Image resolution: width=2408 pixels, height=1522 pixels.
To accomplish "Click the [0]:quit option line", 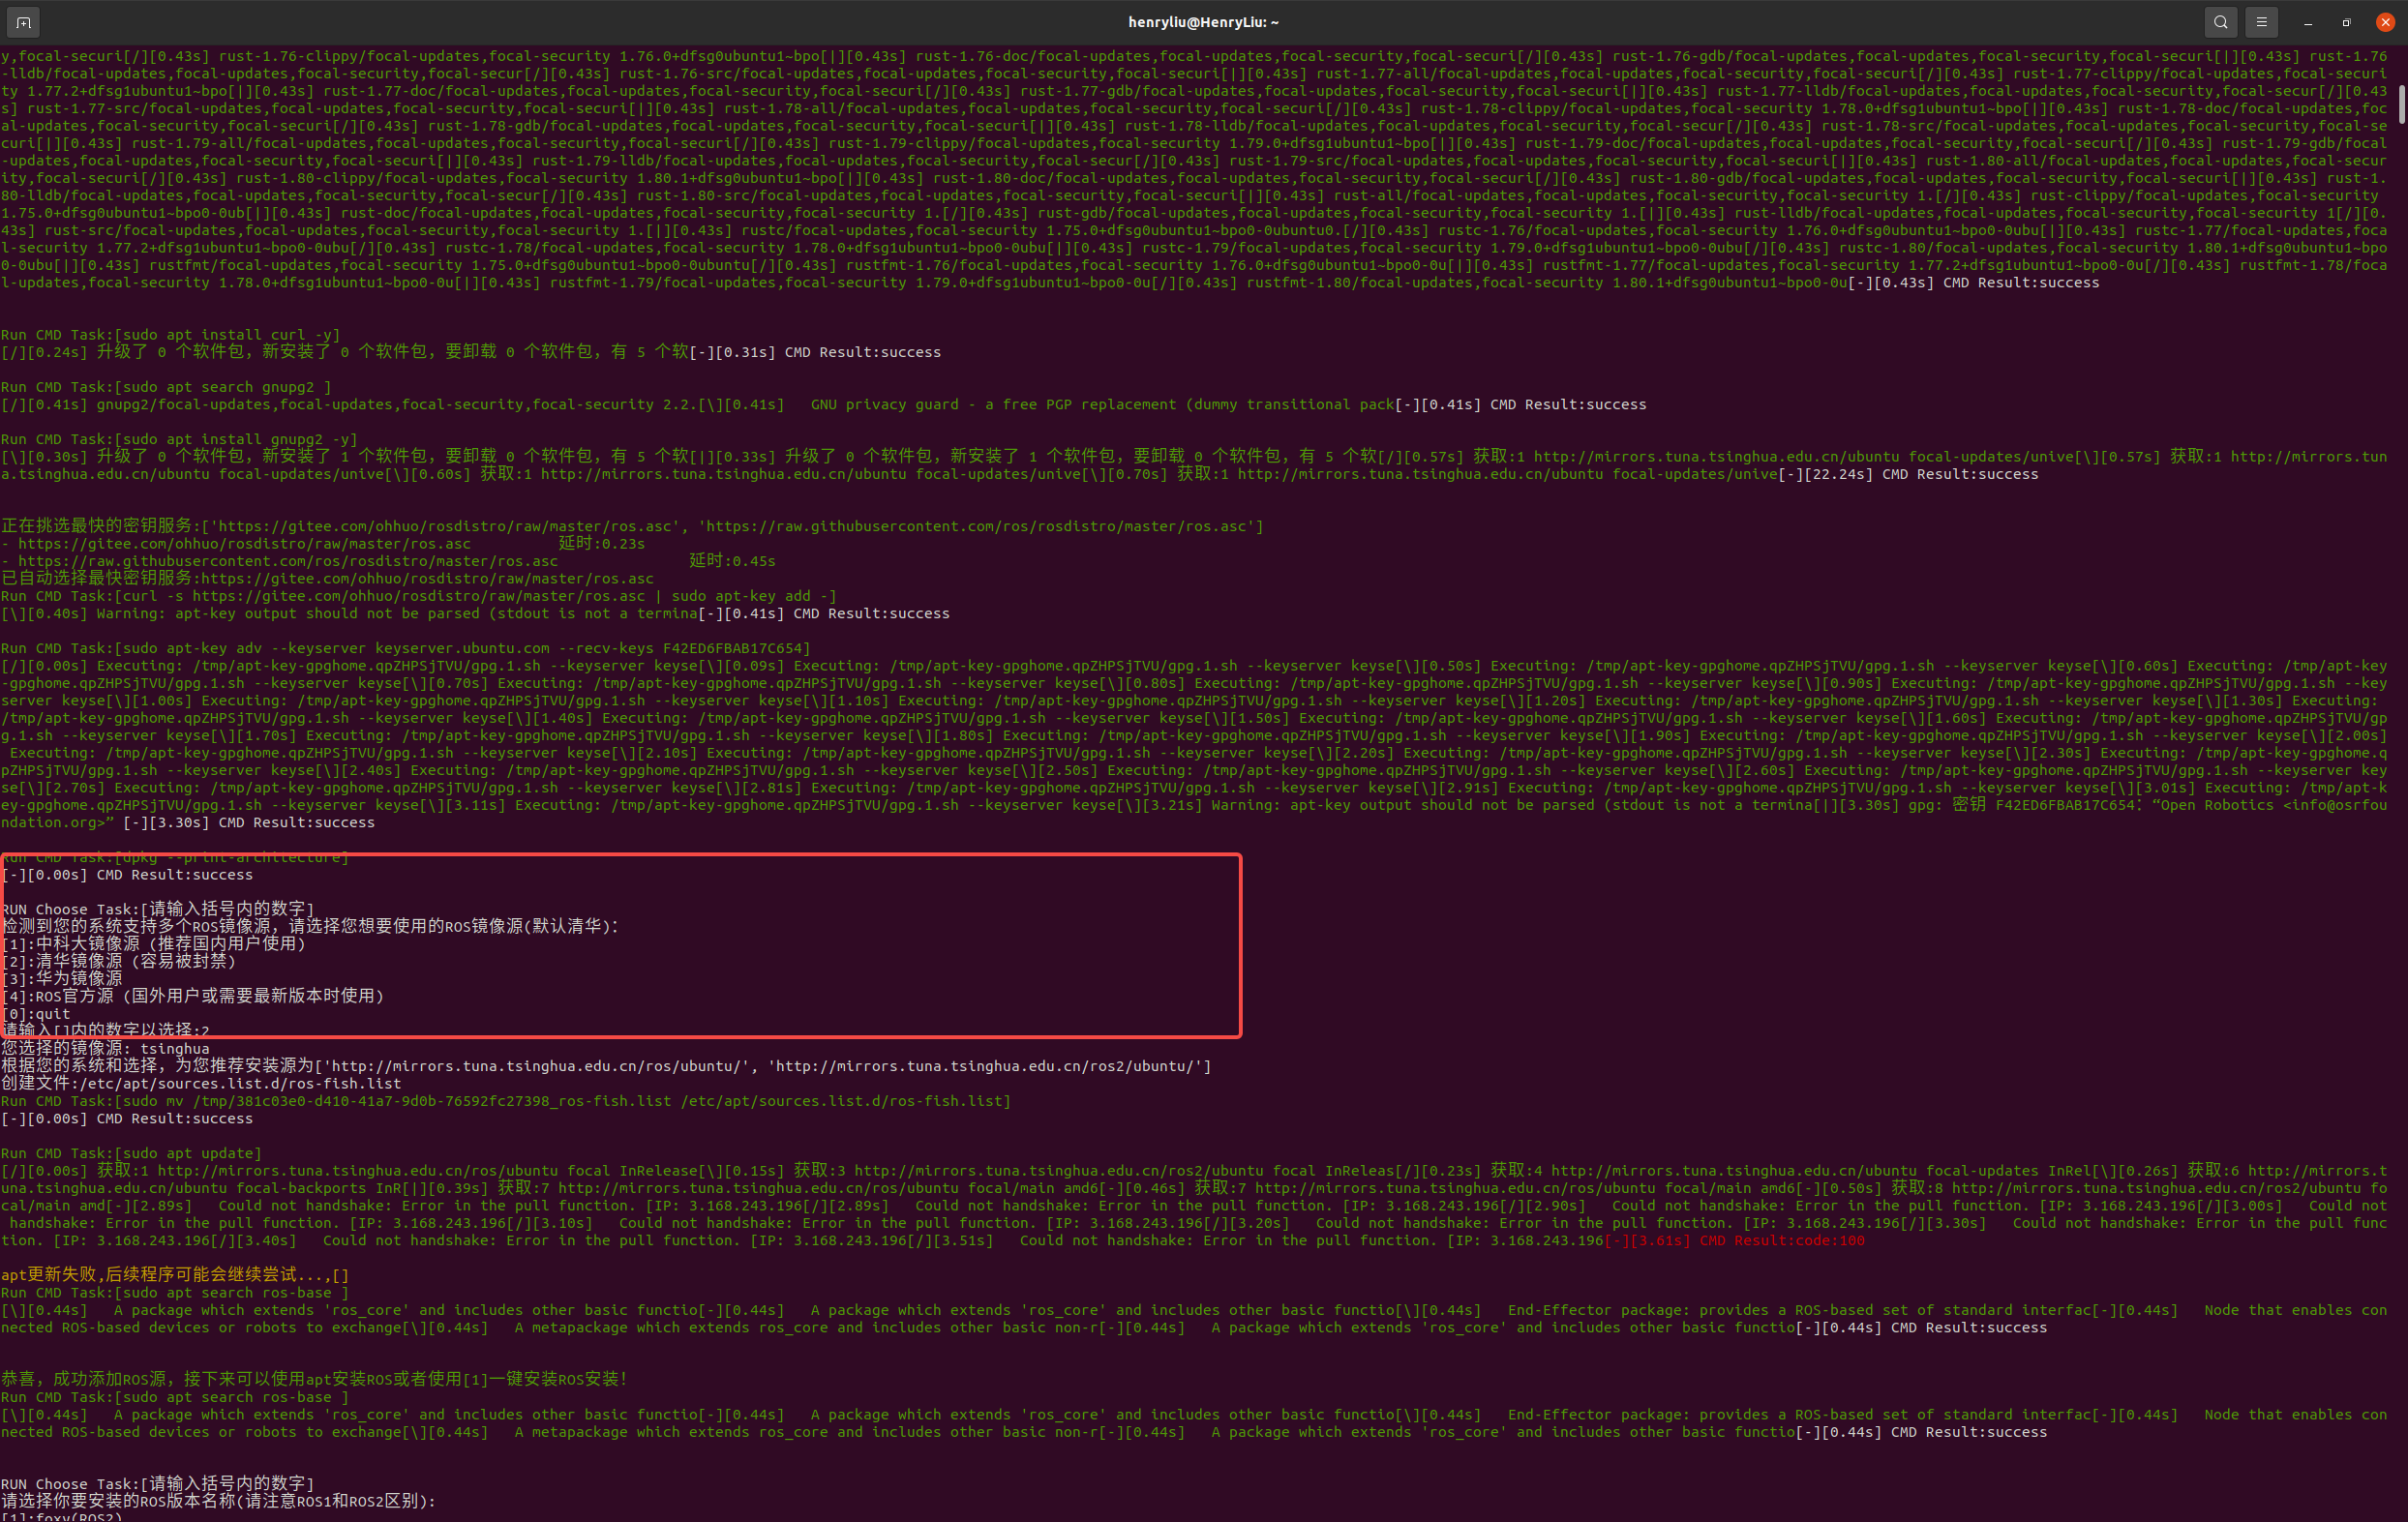I will click(x=36, y=1014).
